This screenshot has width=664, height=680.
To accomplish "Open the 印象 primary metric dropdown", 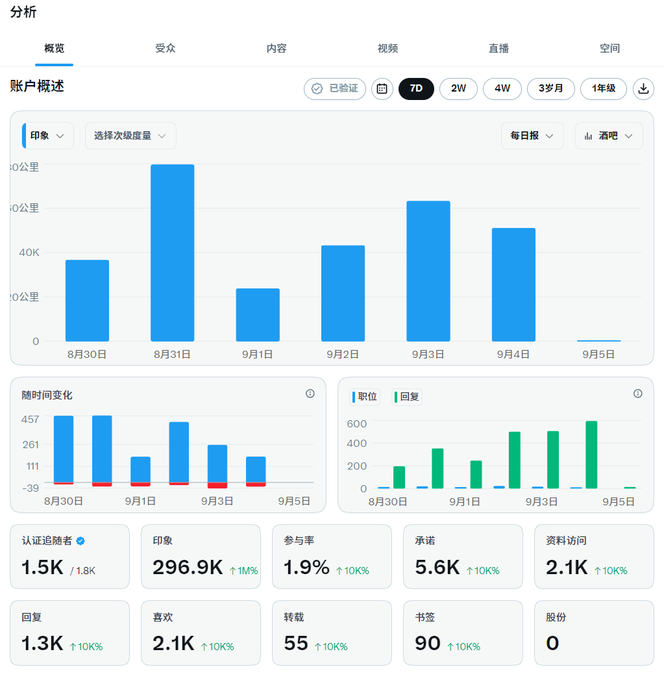I will (x=47, y=136).
